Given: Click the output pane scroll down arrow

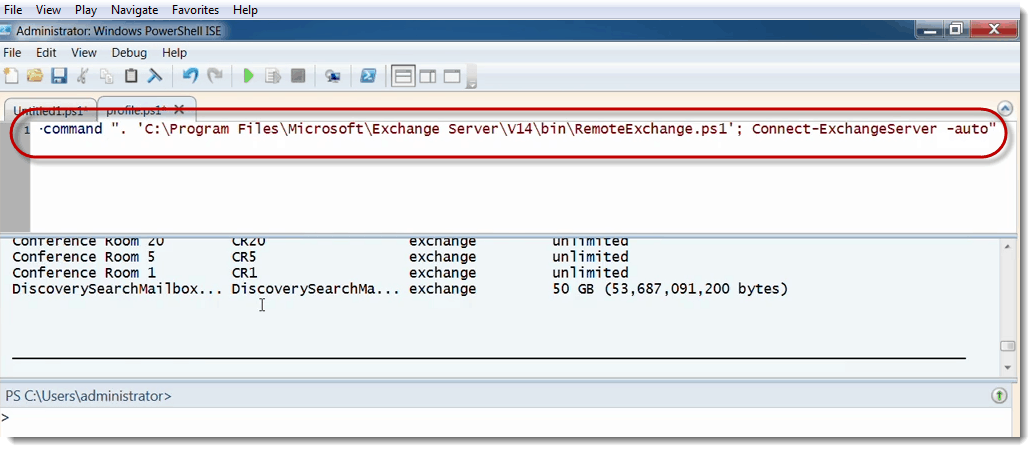Looking at the screenshot, I should coord(1007,366).
